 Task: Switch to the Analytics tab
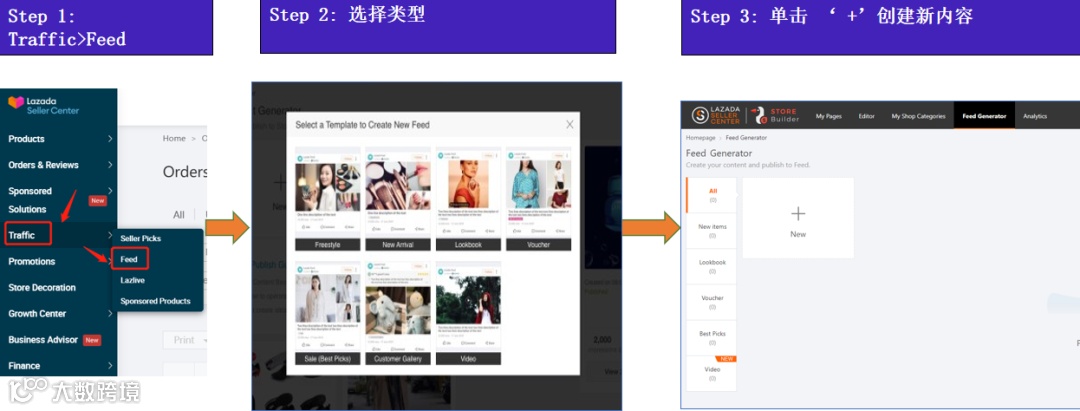(x=1035, y=116)
